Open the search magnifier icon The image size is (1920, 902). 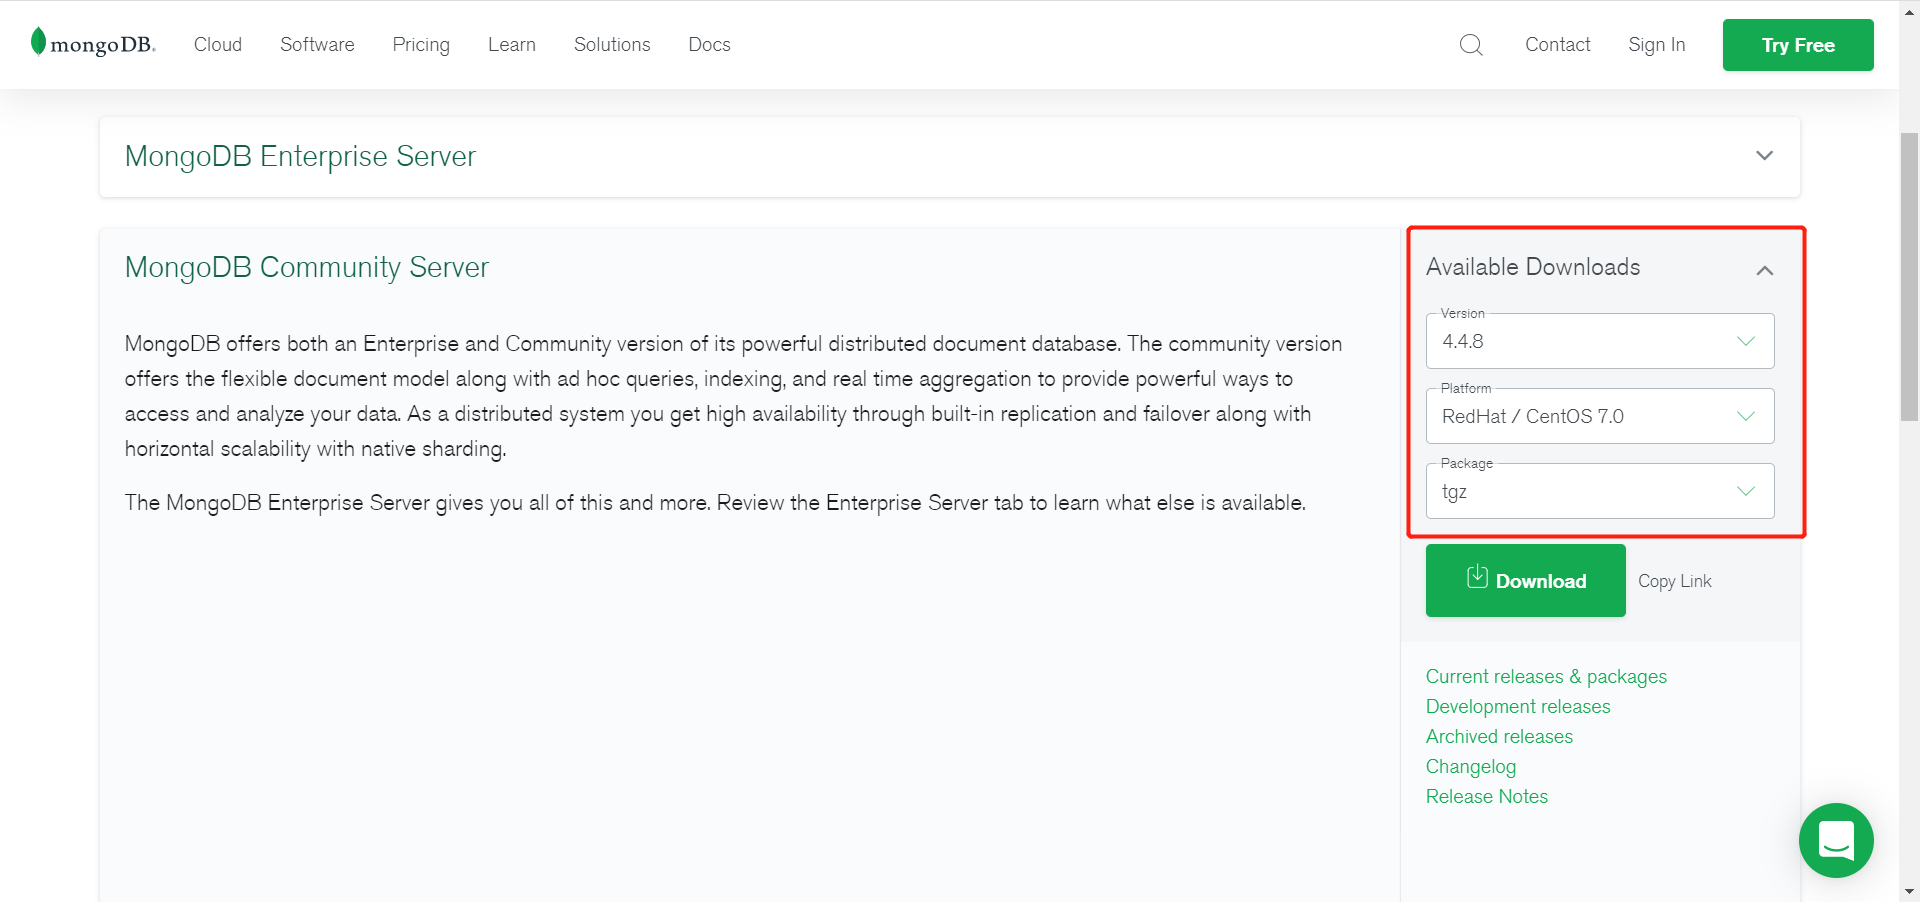point(1471,45)
